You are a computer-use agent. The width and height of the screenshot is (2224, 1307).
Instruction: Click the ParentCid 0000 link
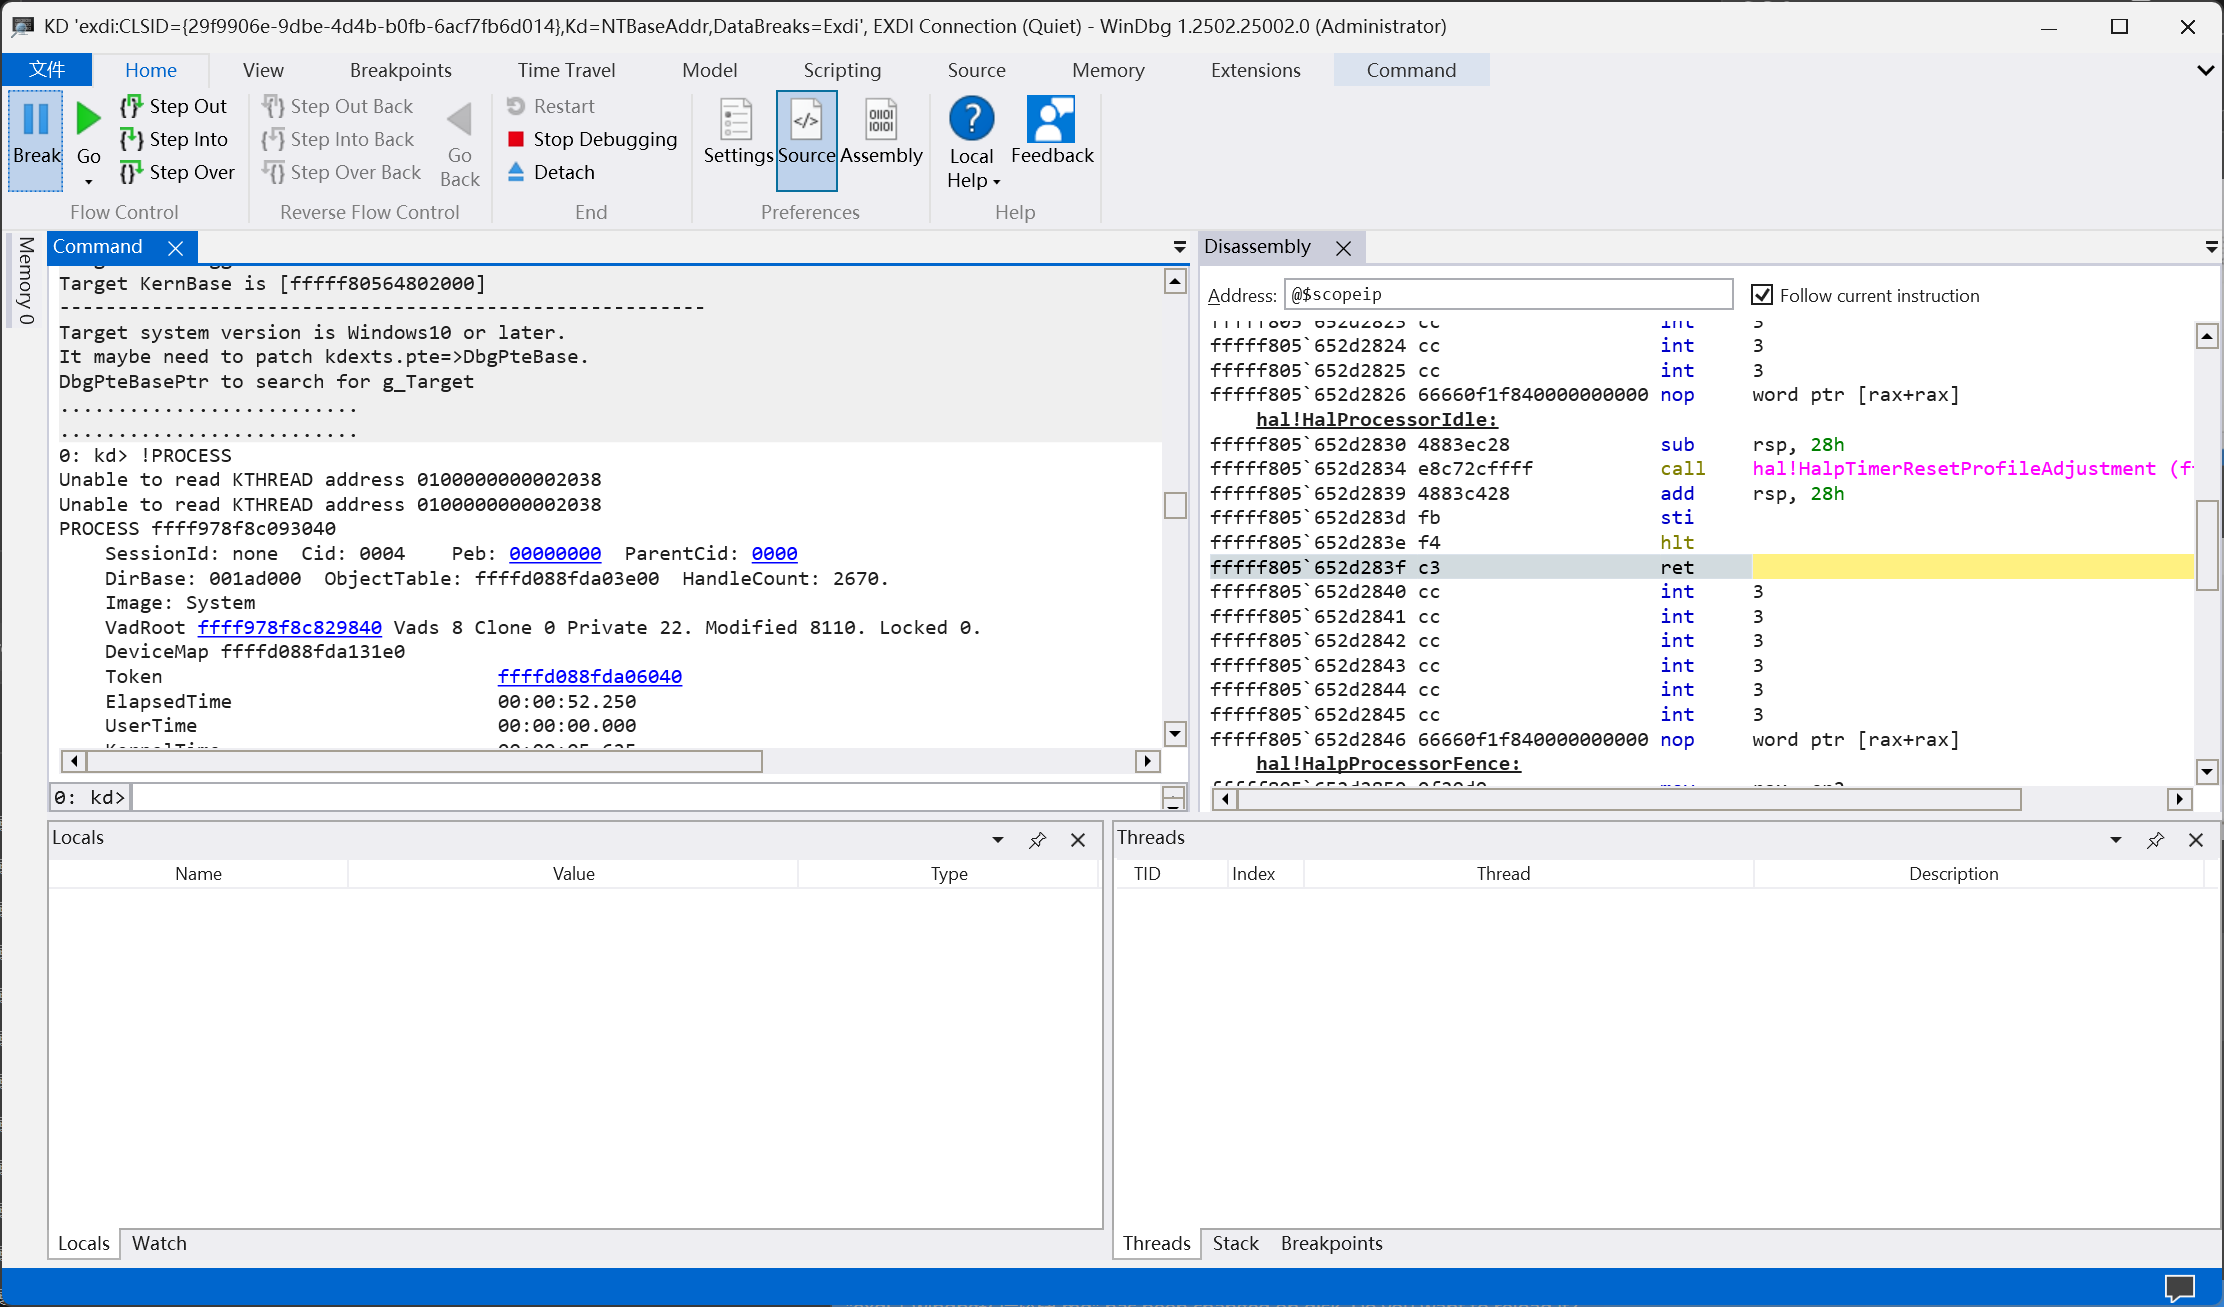(x=774, y=553)
